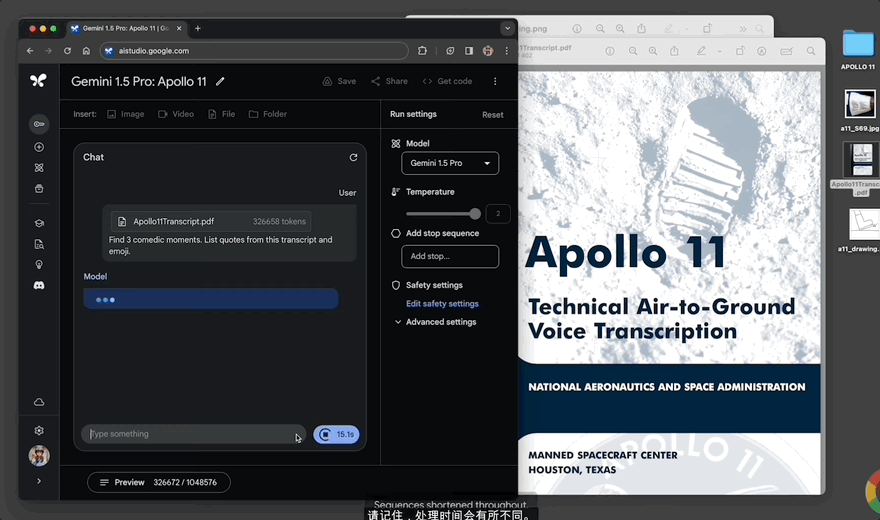Click the Preview token count button
880x520 pixels.
pos(159,482)
